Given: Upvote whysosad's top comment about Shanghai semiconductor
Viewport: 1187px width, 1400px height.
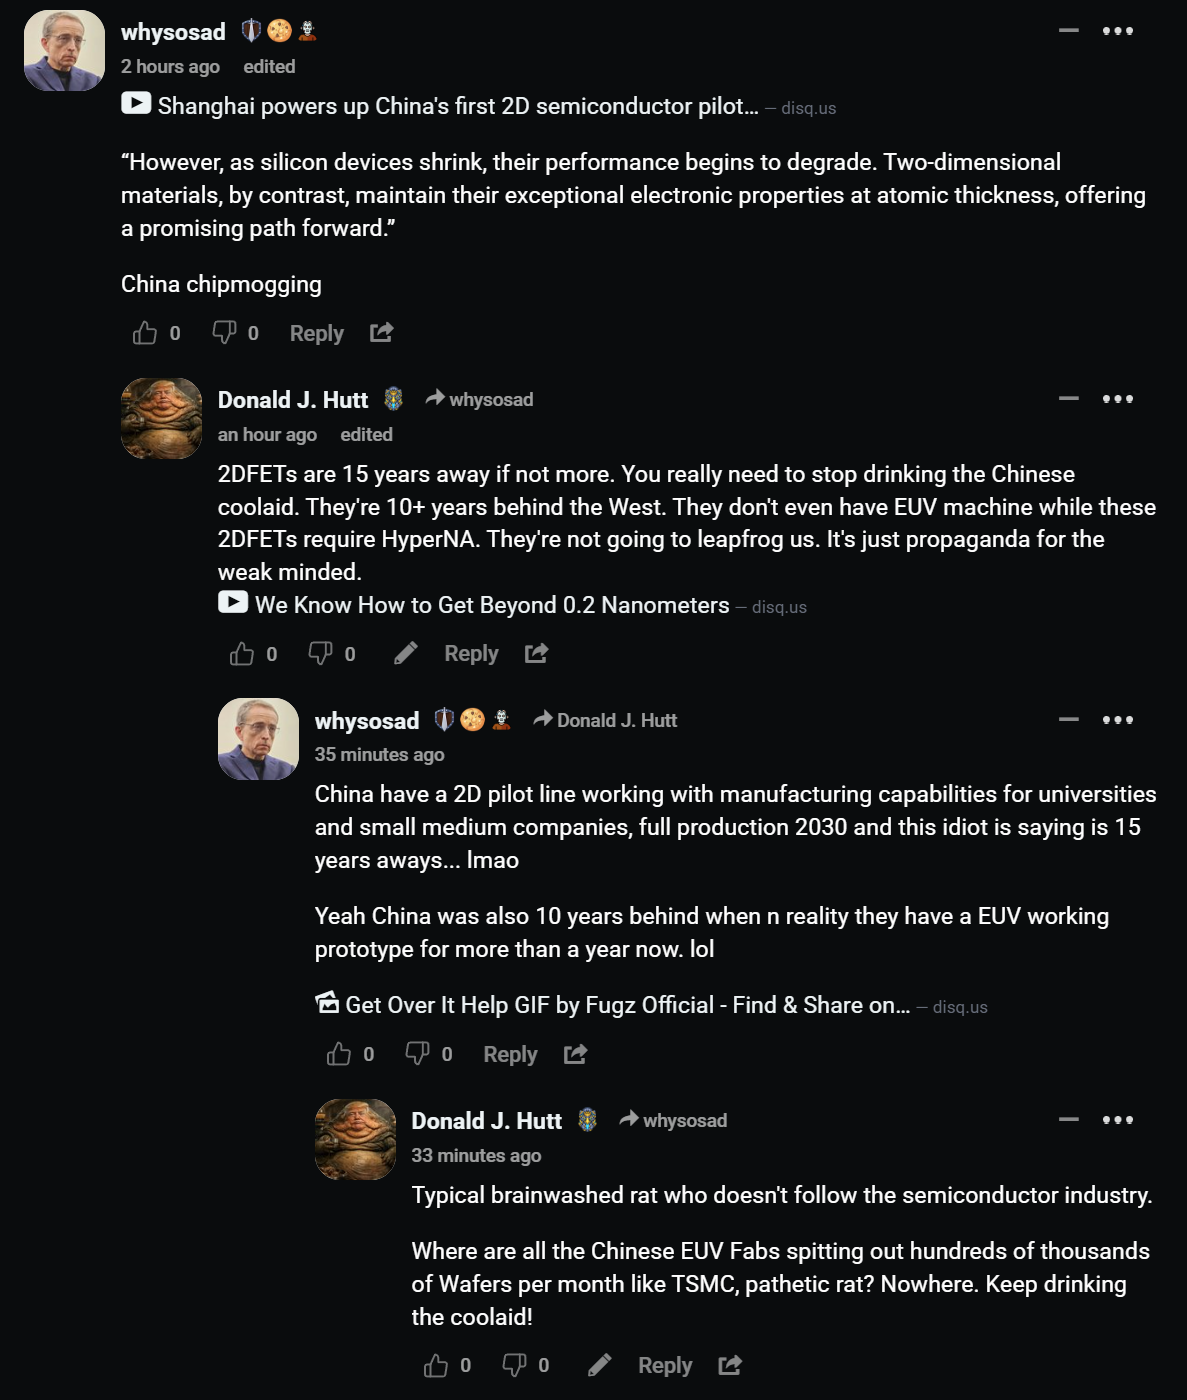Looking at the screenshot, I should pyautogui.click(x=145, y=333).
